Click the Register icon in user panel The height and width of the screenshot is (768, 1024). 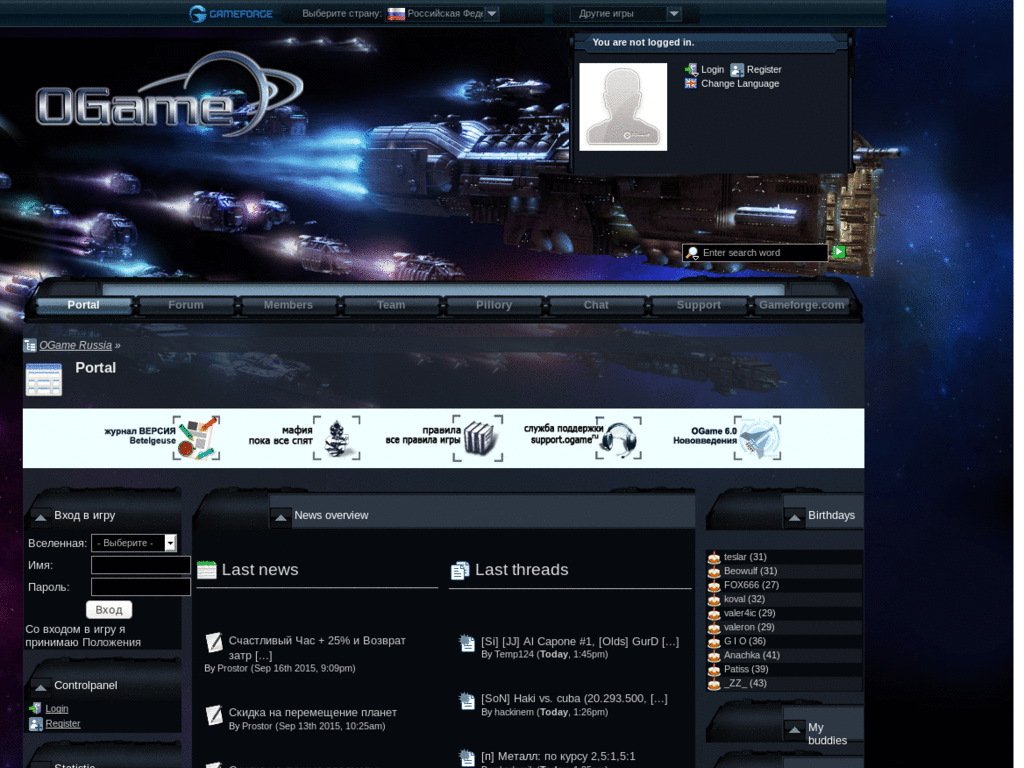pos(737,70)
